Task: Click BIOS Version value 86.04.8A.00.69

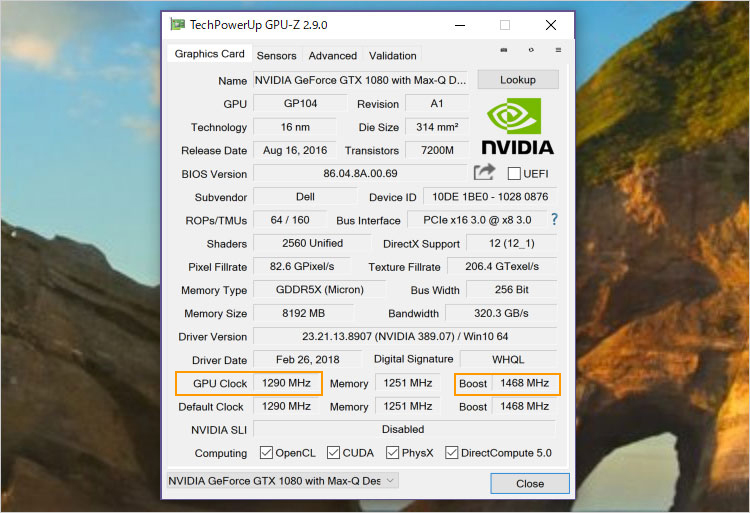Action: (360, 173)
